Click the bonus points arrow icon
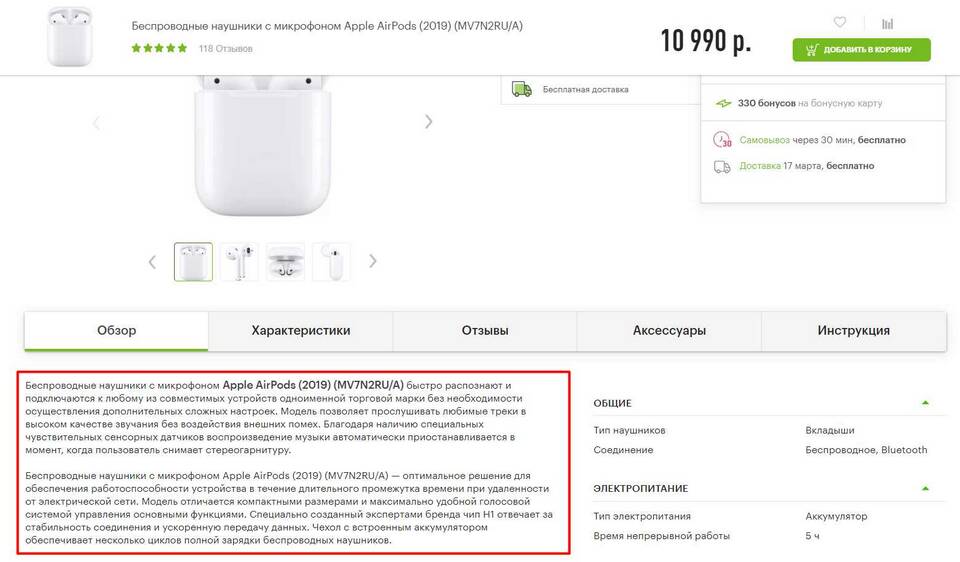 (x=723, y=103)
